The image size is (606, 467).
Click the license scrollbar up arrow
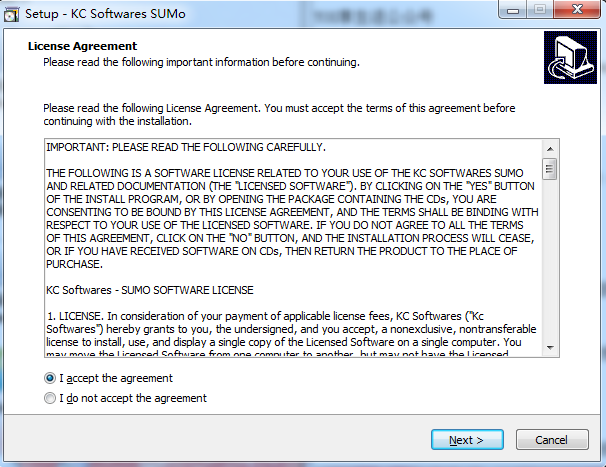pos(550,147)
